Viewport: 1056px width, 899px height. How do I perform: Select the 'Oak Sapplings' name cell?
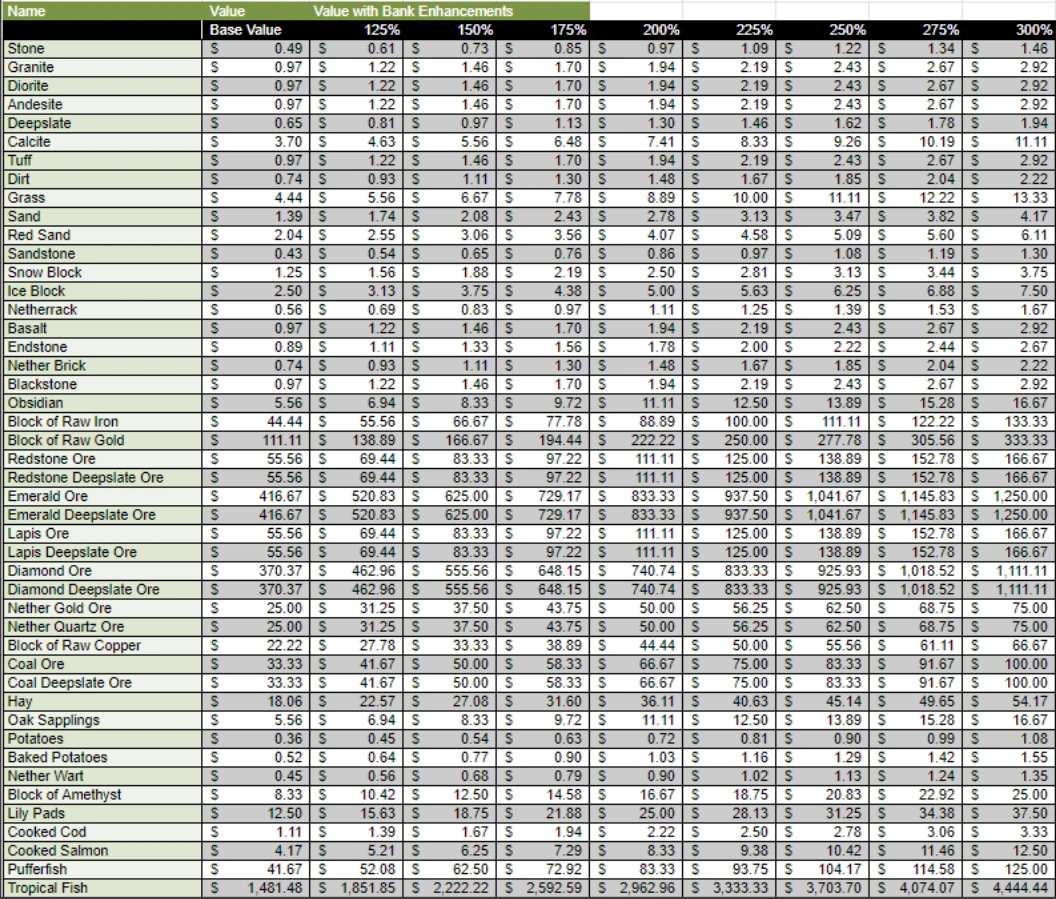coord(102,720)
